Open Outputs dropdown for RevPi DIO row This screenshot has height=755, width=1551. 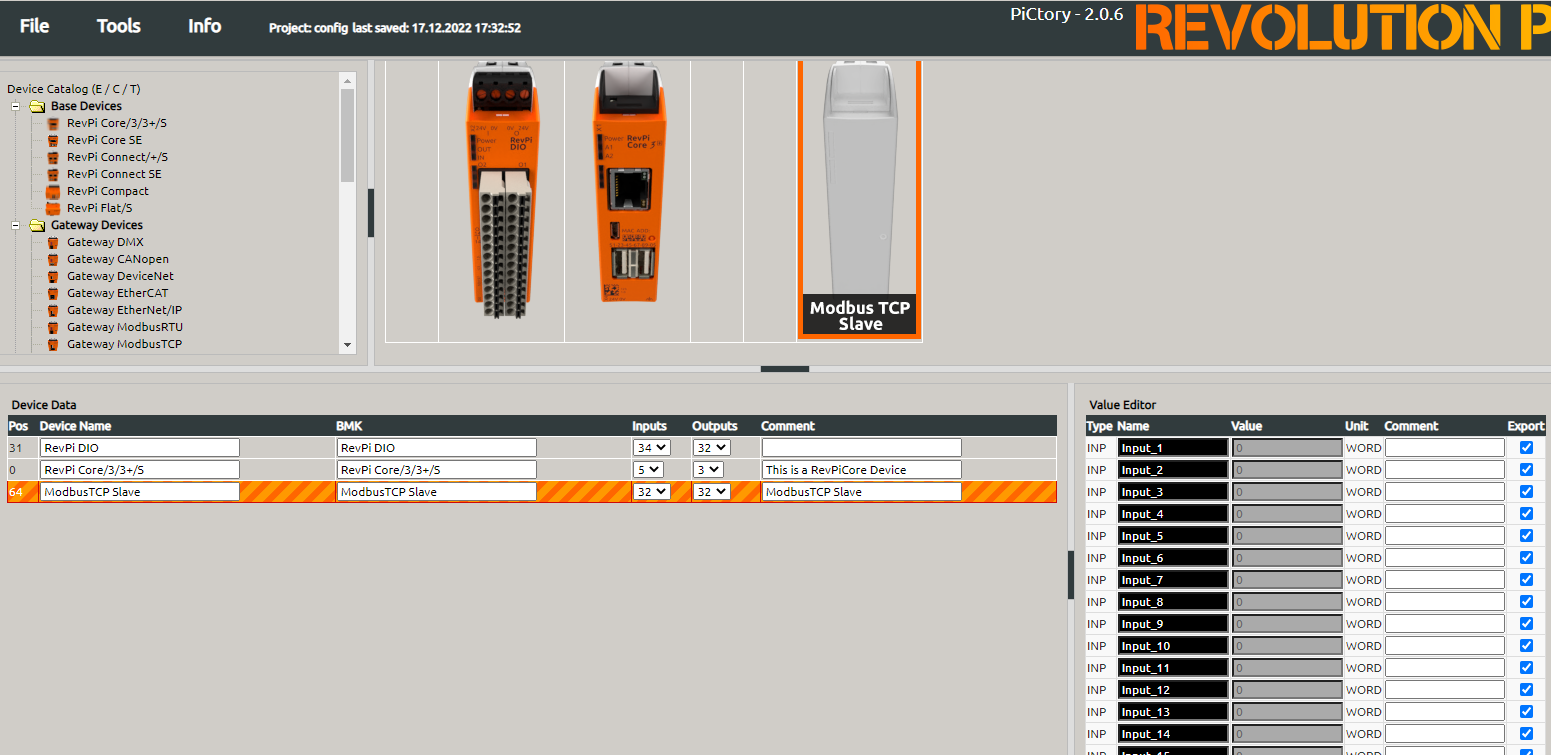[711, 448]
